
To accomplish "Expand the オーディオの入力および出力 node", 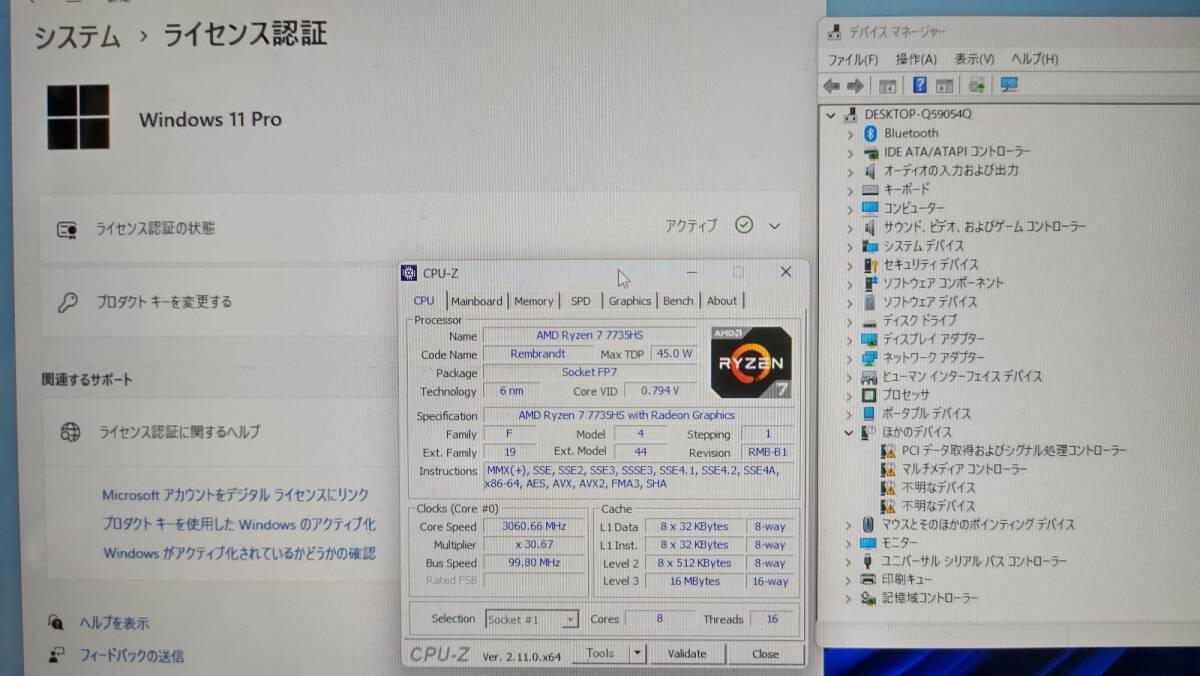I will coord(850,171).
